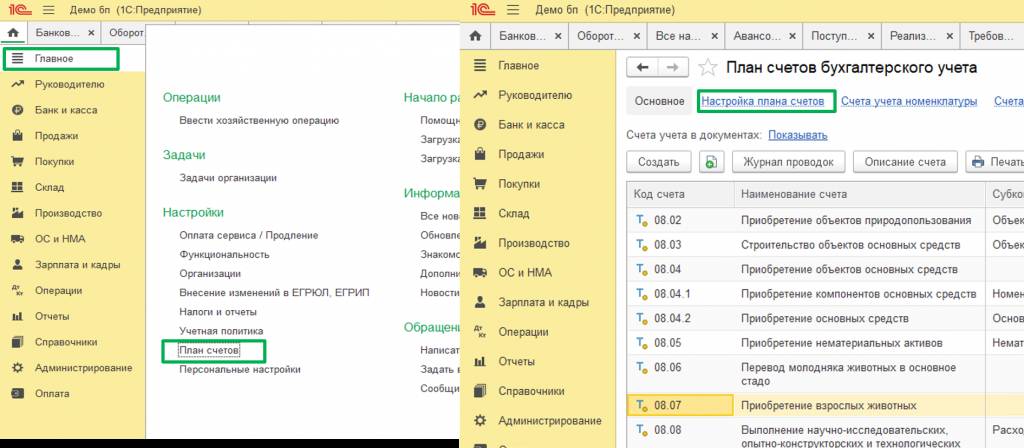
Task: Open Счета учета номенклатуры link
Action: pos(909,101)
